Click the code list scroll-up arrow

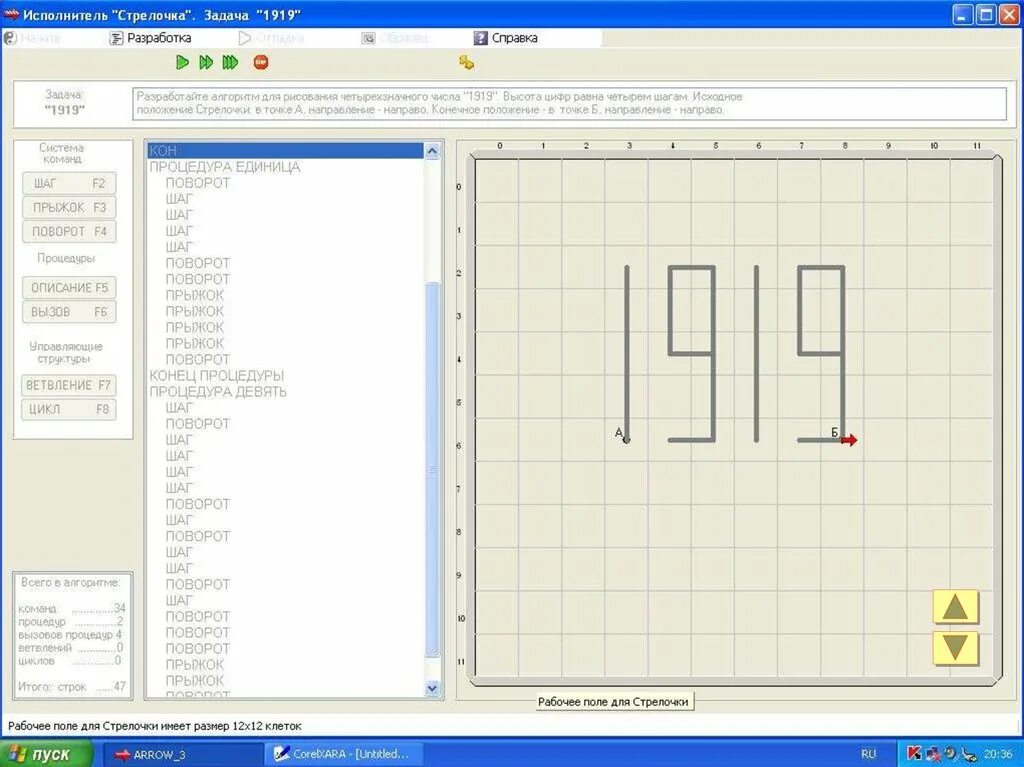click(x=432, y=151)
